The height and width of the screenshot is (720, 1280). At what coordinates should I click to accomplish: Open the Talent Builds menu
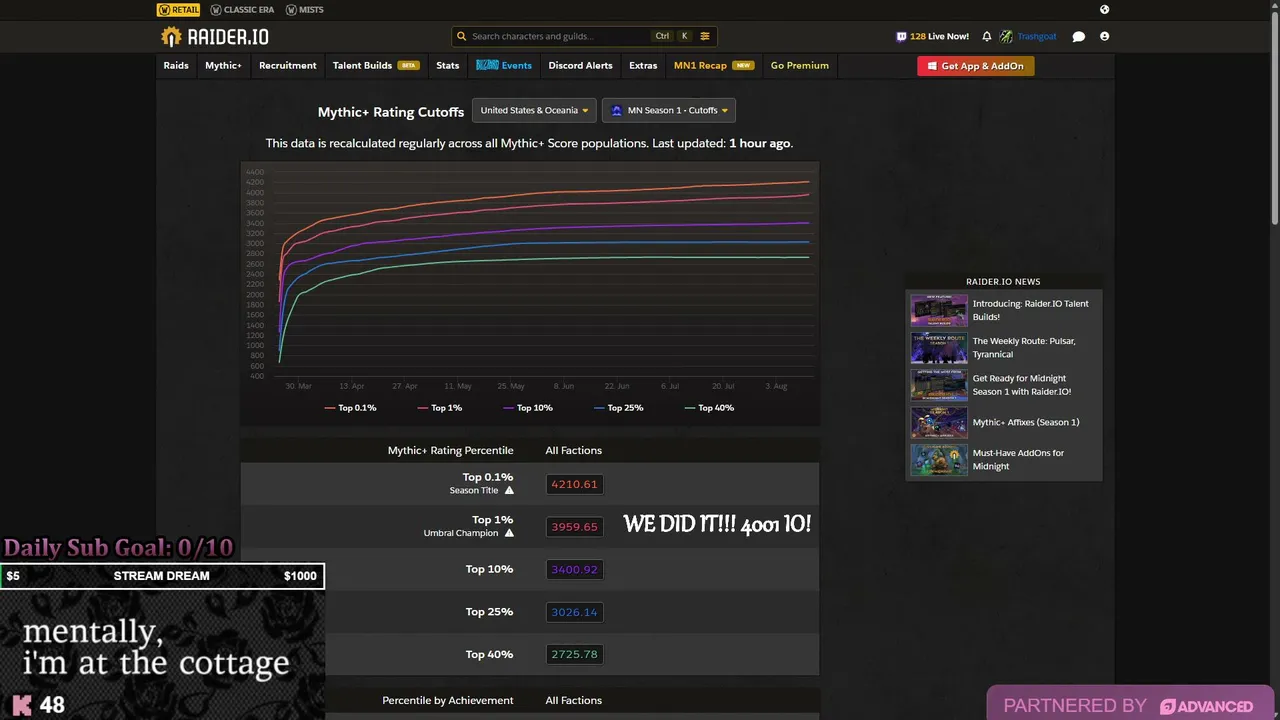376,65
